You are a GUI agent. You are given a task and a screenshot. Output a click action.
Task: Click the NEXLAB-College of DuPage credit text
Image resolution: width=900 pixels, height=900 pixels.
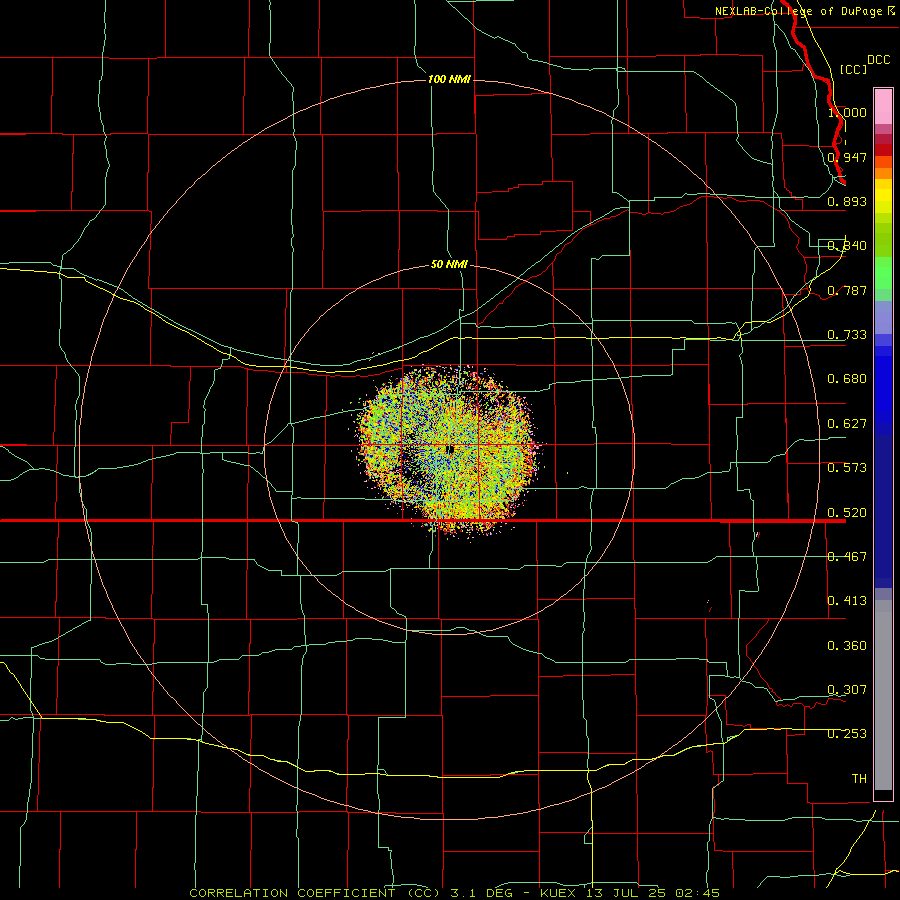pos(805,11)
